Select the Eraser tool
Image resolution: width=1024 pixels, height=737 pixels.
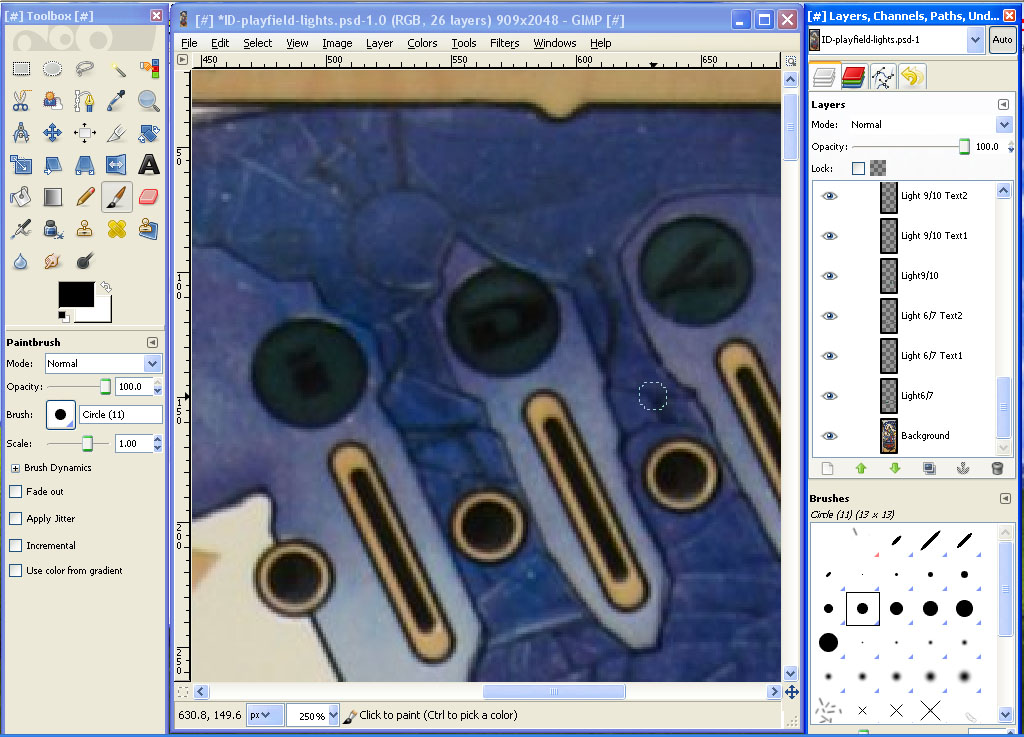[149, 196]
